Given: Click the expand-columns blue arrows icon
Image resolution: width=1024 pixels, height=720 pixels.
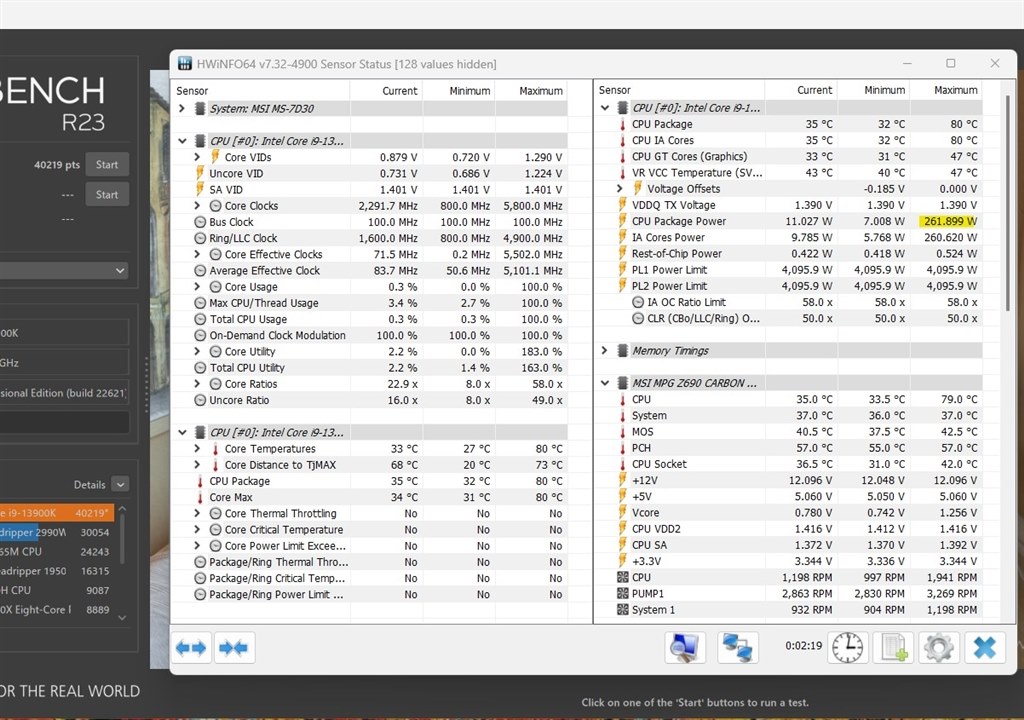Looking at the screenshot, I should [x=191, y=647].
